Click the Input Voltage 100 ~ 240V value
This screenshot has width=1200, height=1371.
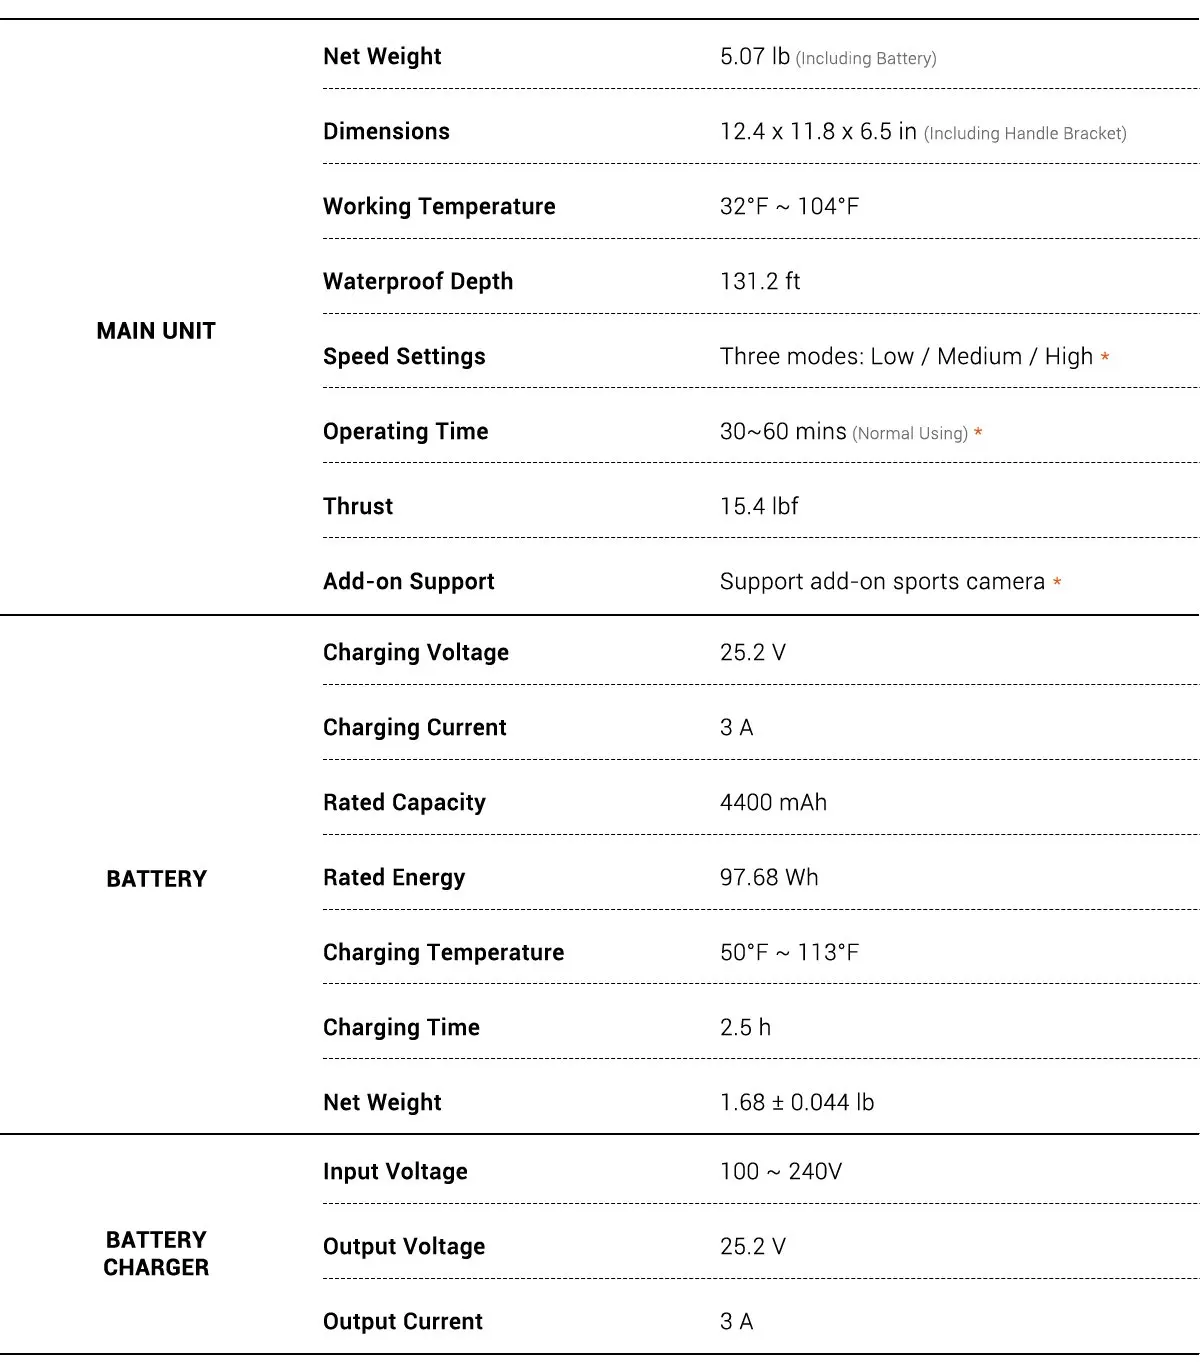tap(781, 1172)
